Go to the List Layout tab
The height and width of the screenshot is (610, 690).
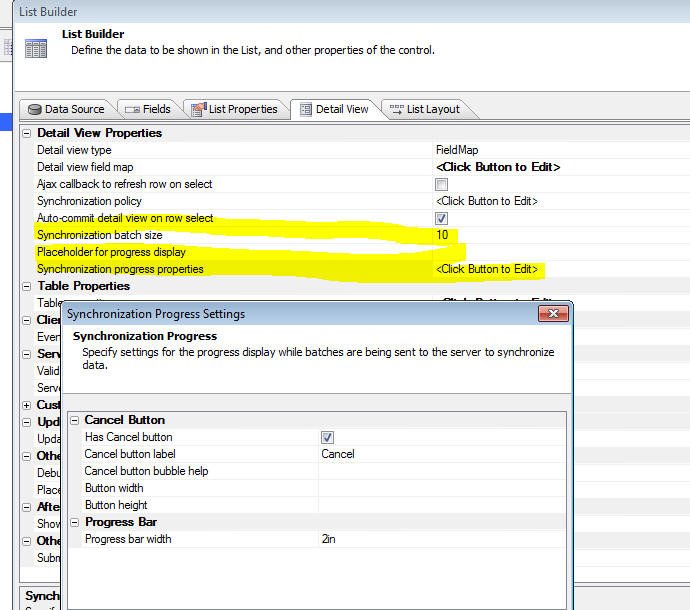click(x=425, y=109)
